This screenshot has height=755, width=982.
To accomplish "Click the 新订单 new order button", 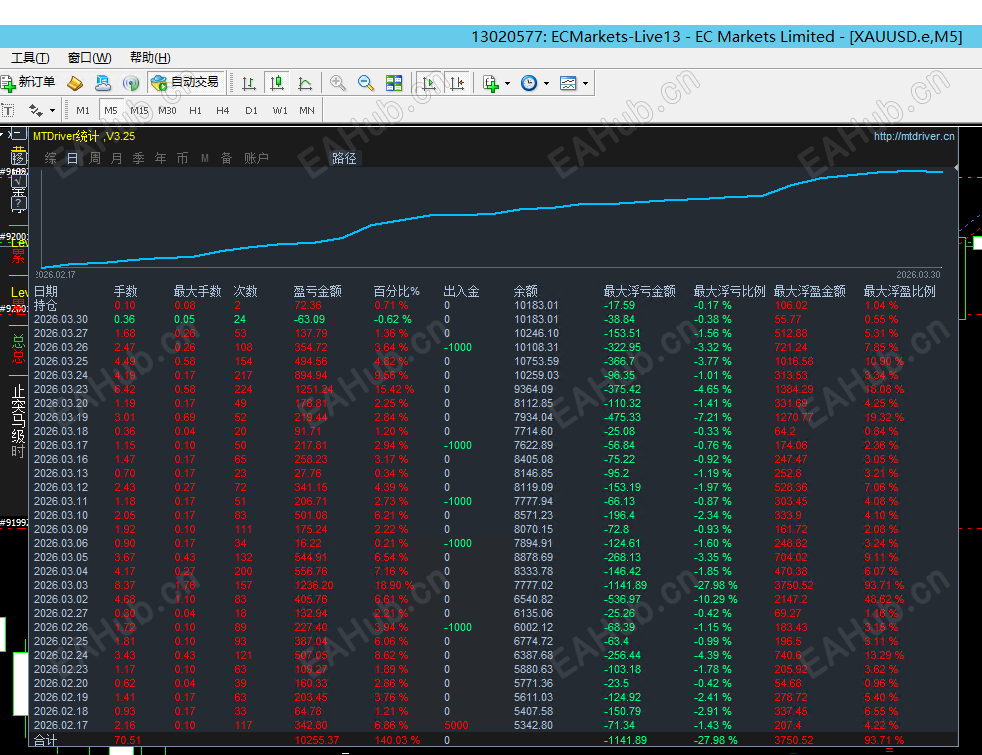I will (x=28, y=83).
